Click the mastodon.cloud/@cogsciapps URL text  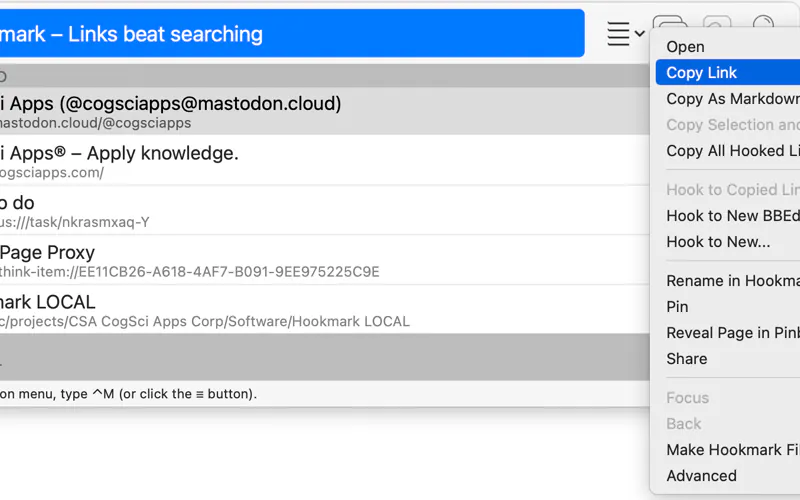pyautogui.click(x=95, y=123)
